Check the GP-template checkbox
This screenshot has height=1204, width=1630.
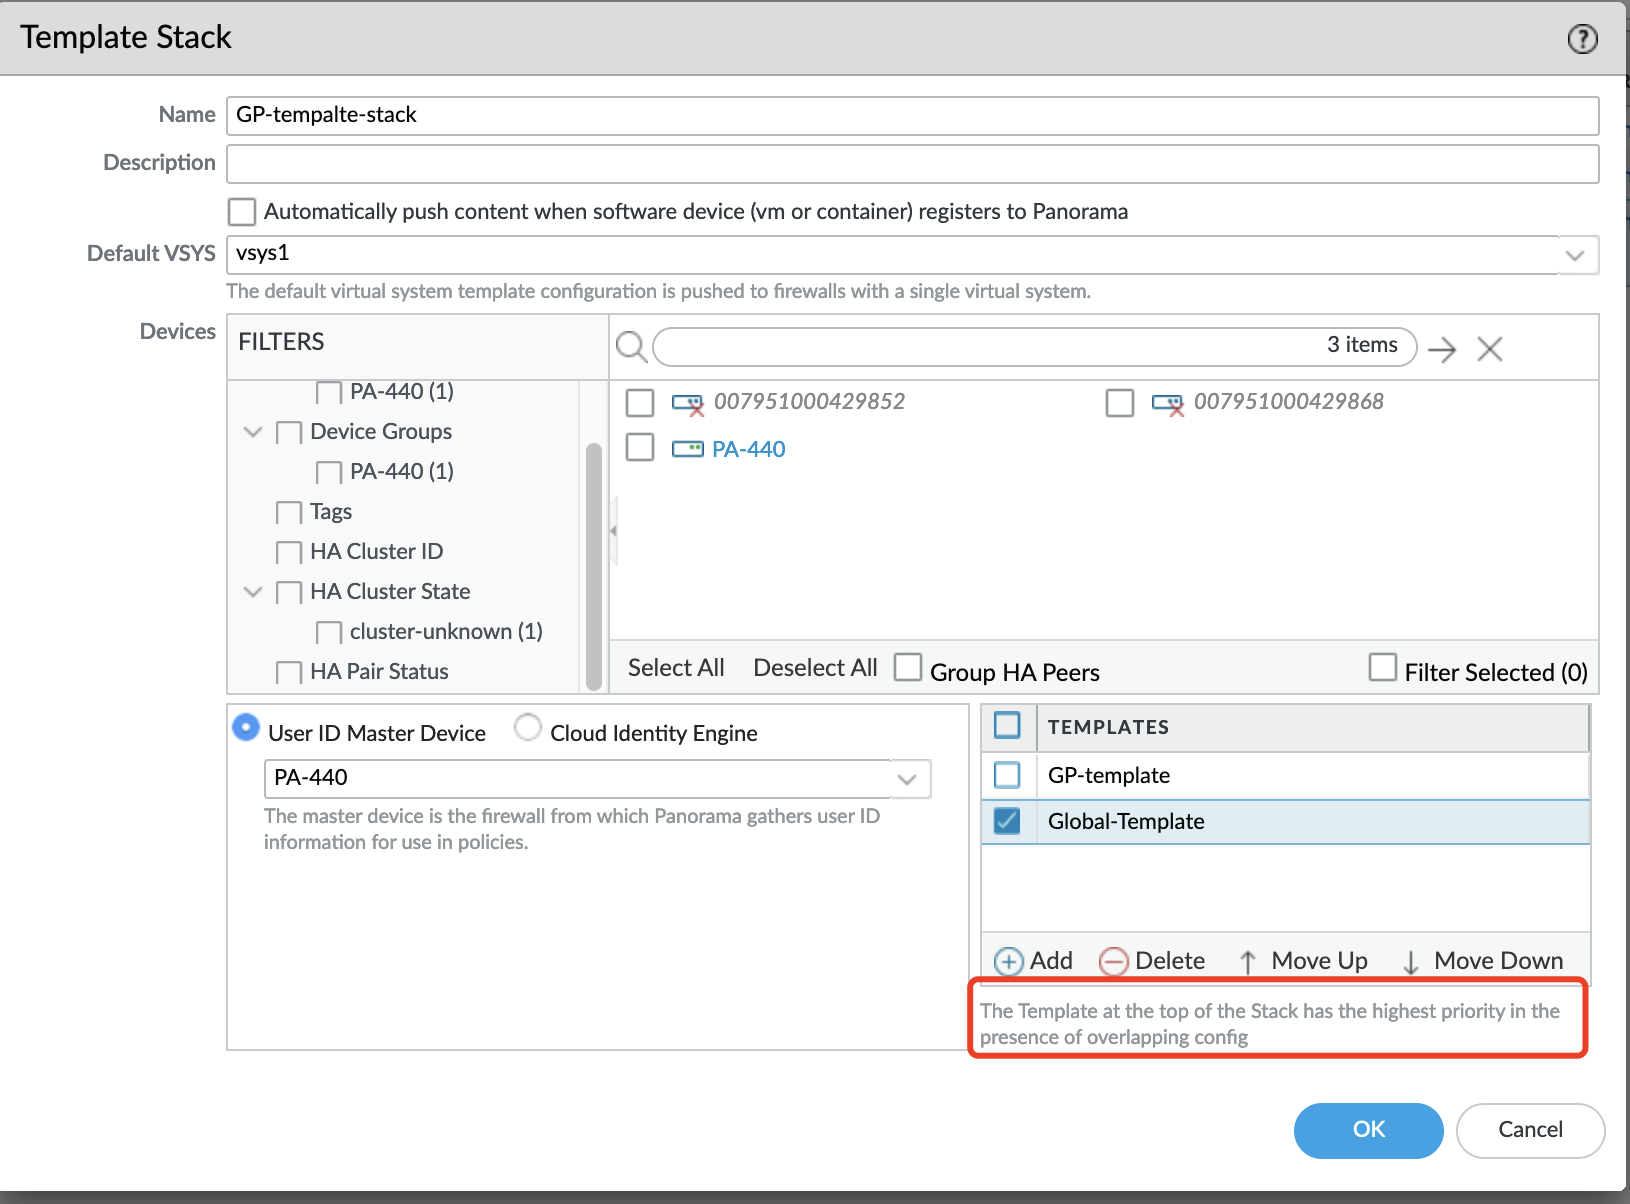tap(1007, 775)
